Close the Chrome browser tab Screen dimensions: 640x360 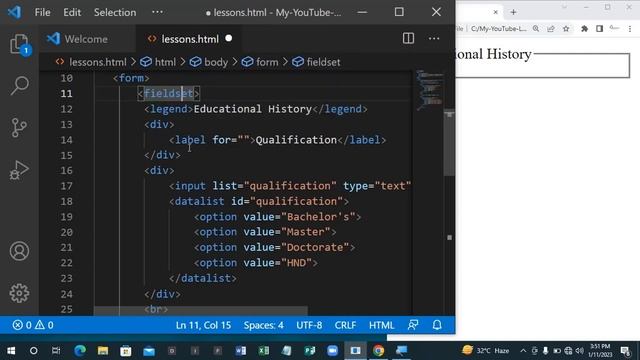[496, 12]
